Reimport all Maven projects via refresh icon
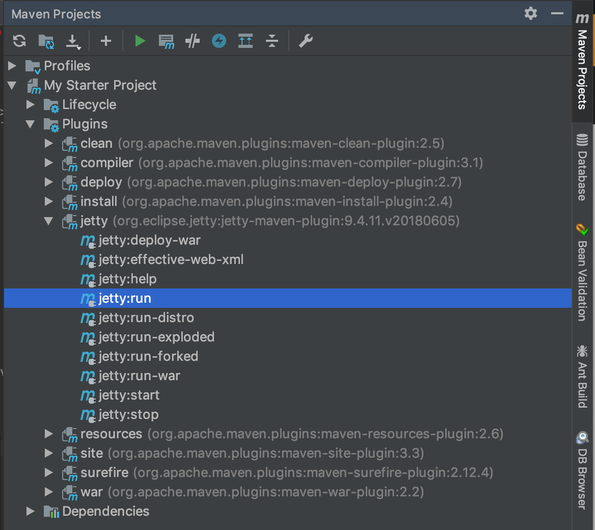 point(19,41)
